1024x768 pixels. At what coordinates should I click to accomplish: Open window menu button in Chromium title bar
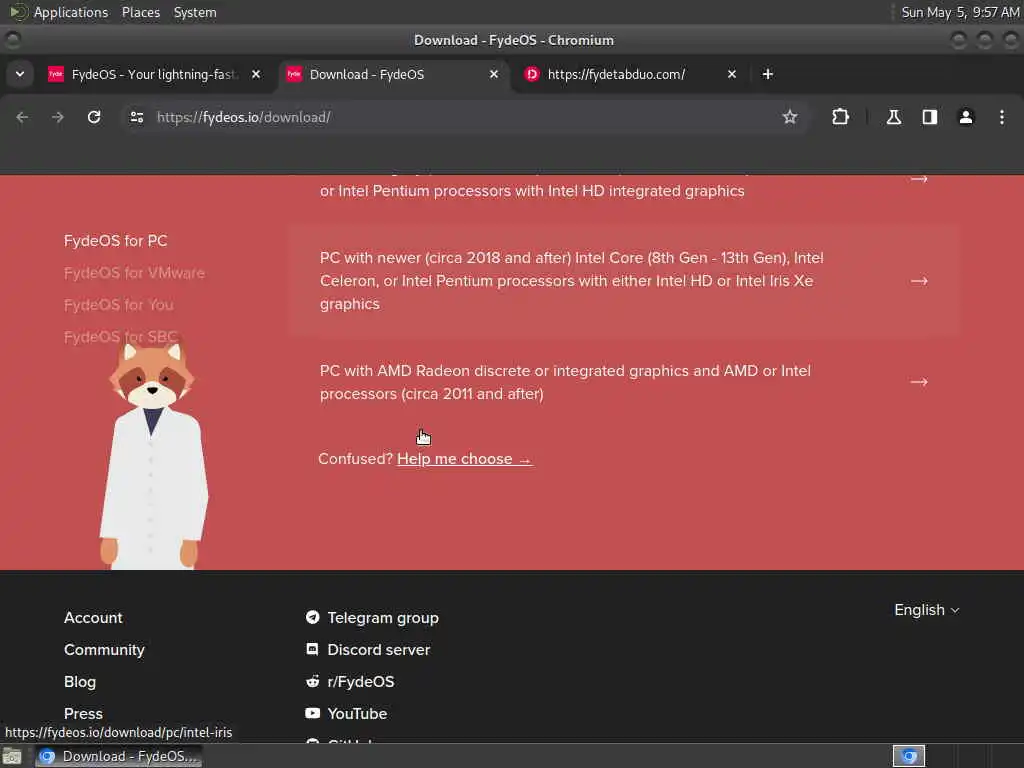tap(12, 40)
